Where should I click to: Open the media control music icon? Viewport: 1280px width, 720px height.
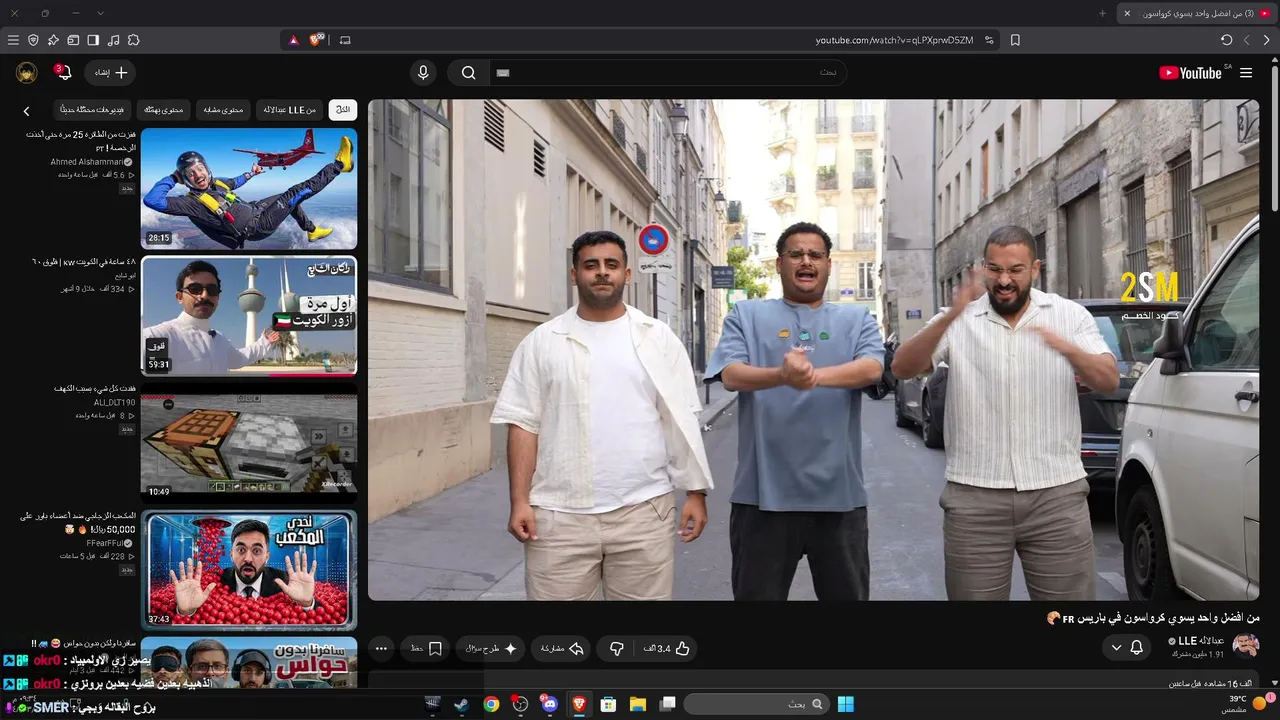pos(113,40)
